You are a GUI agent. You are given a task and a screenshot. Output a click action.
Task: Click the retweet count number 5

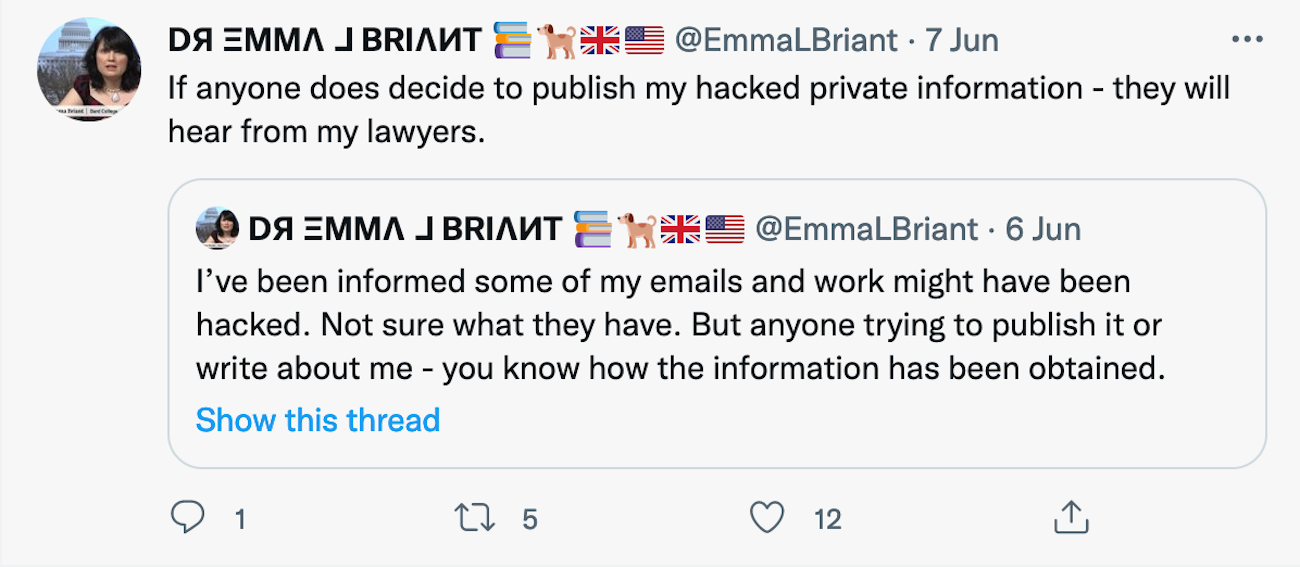coord(530,519)
